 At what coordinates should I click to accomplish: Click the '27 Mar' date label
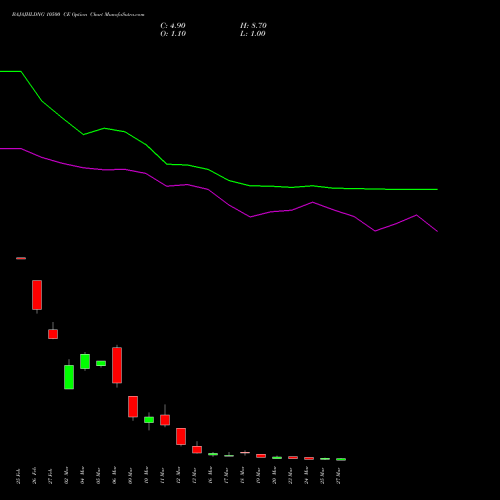coord(338,475)
